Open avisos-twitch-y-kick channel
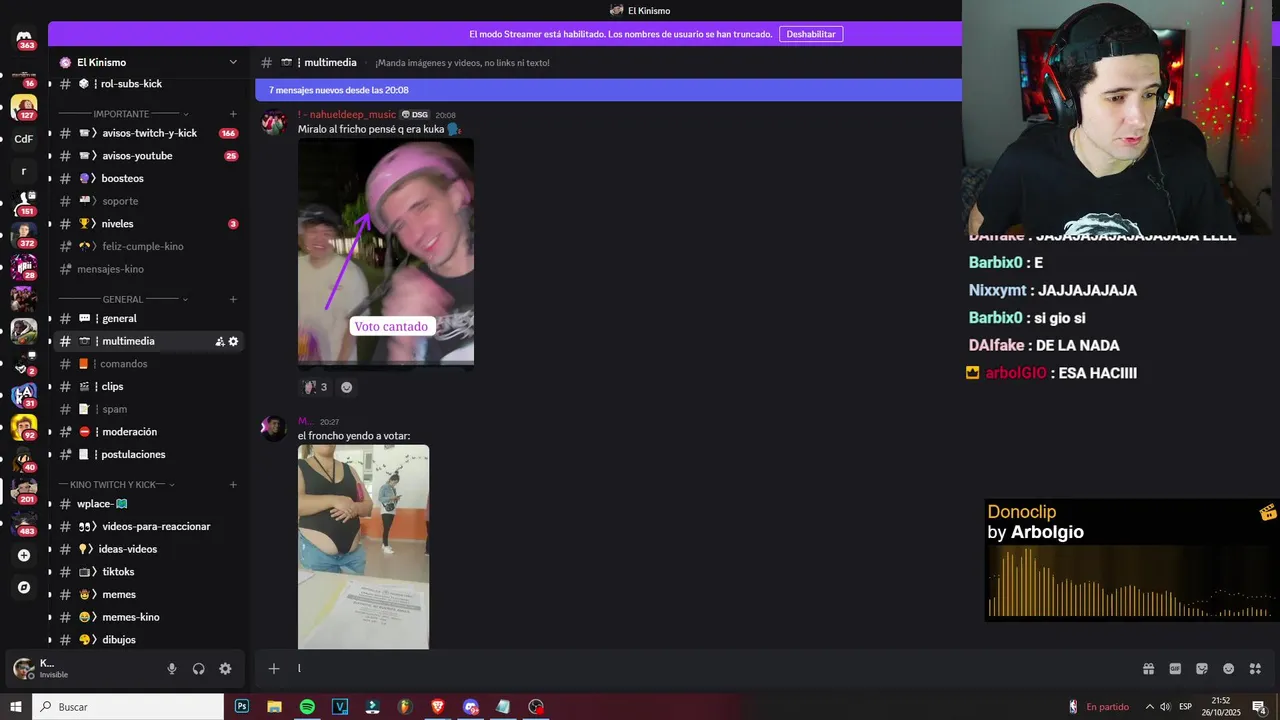Image resolution: width=1280 pixels, height=720 pixels. click(x=148, y=133)
